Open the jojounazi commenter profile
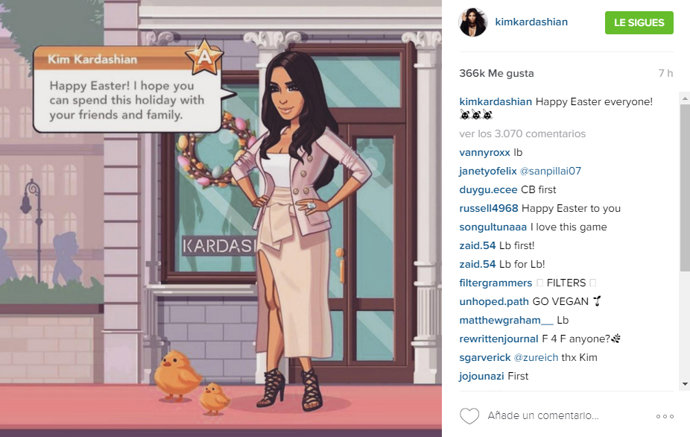The width and height of the screenshot is (690, 437). 481,376
